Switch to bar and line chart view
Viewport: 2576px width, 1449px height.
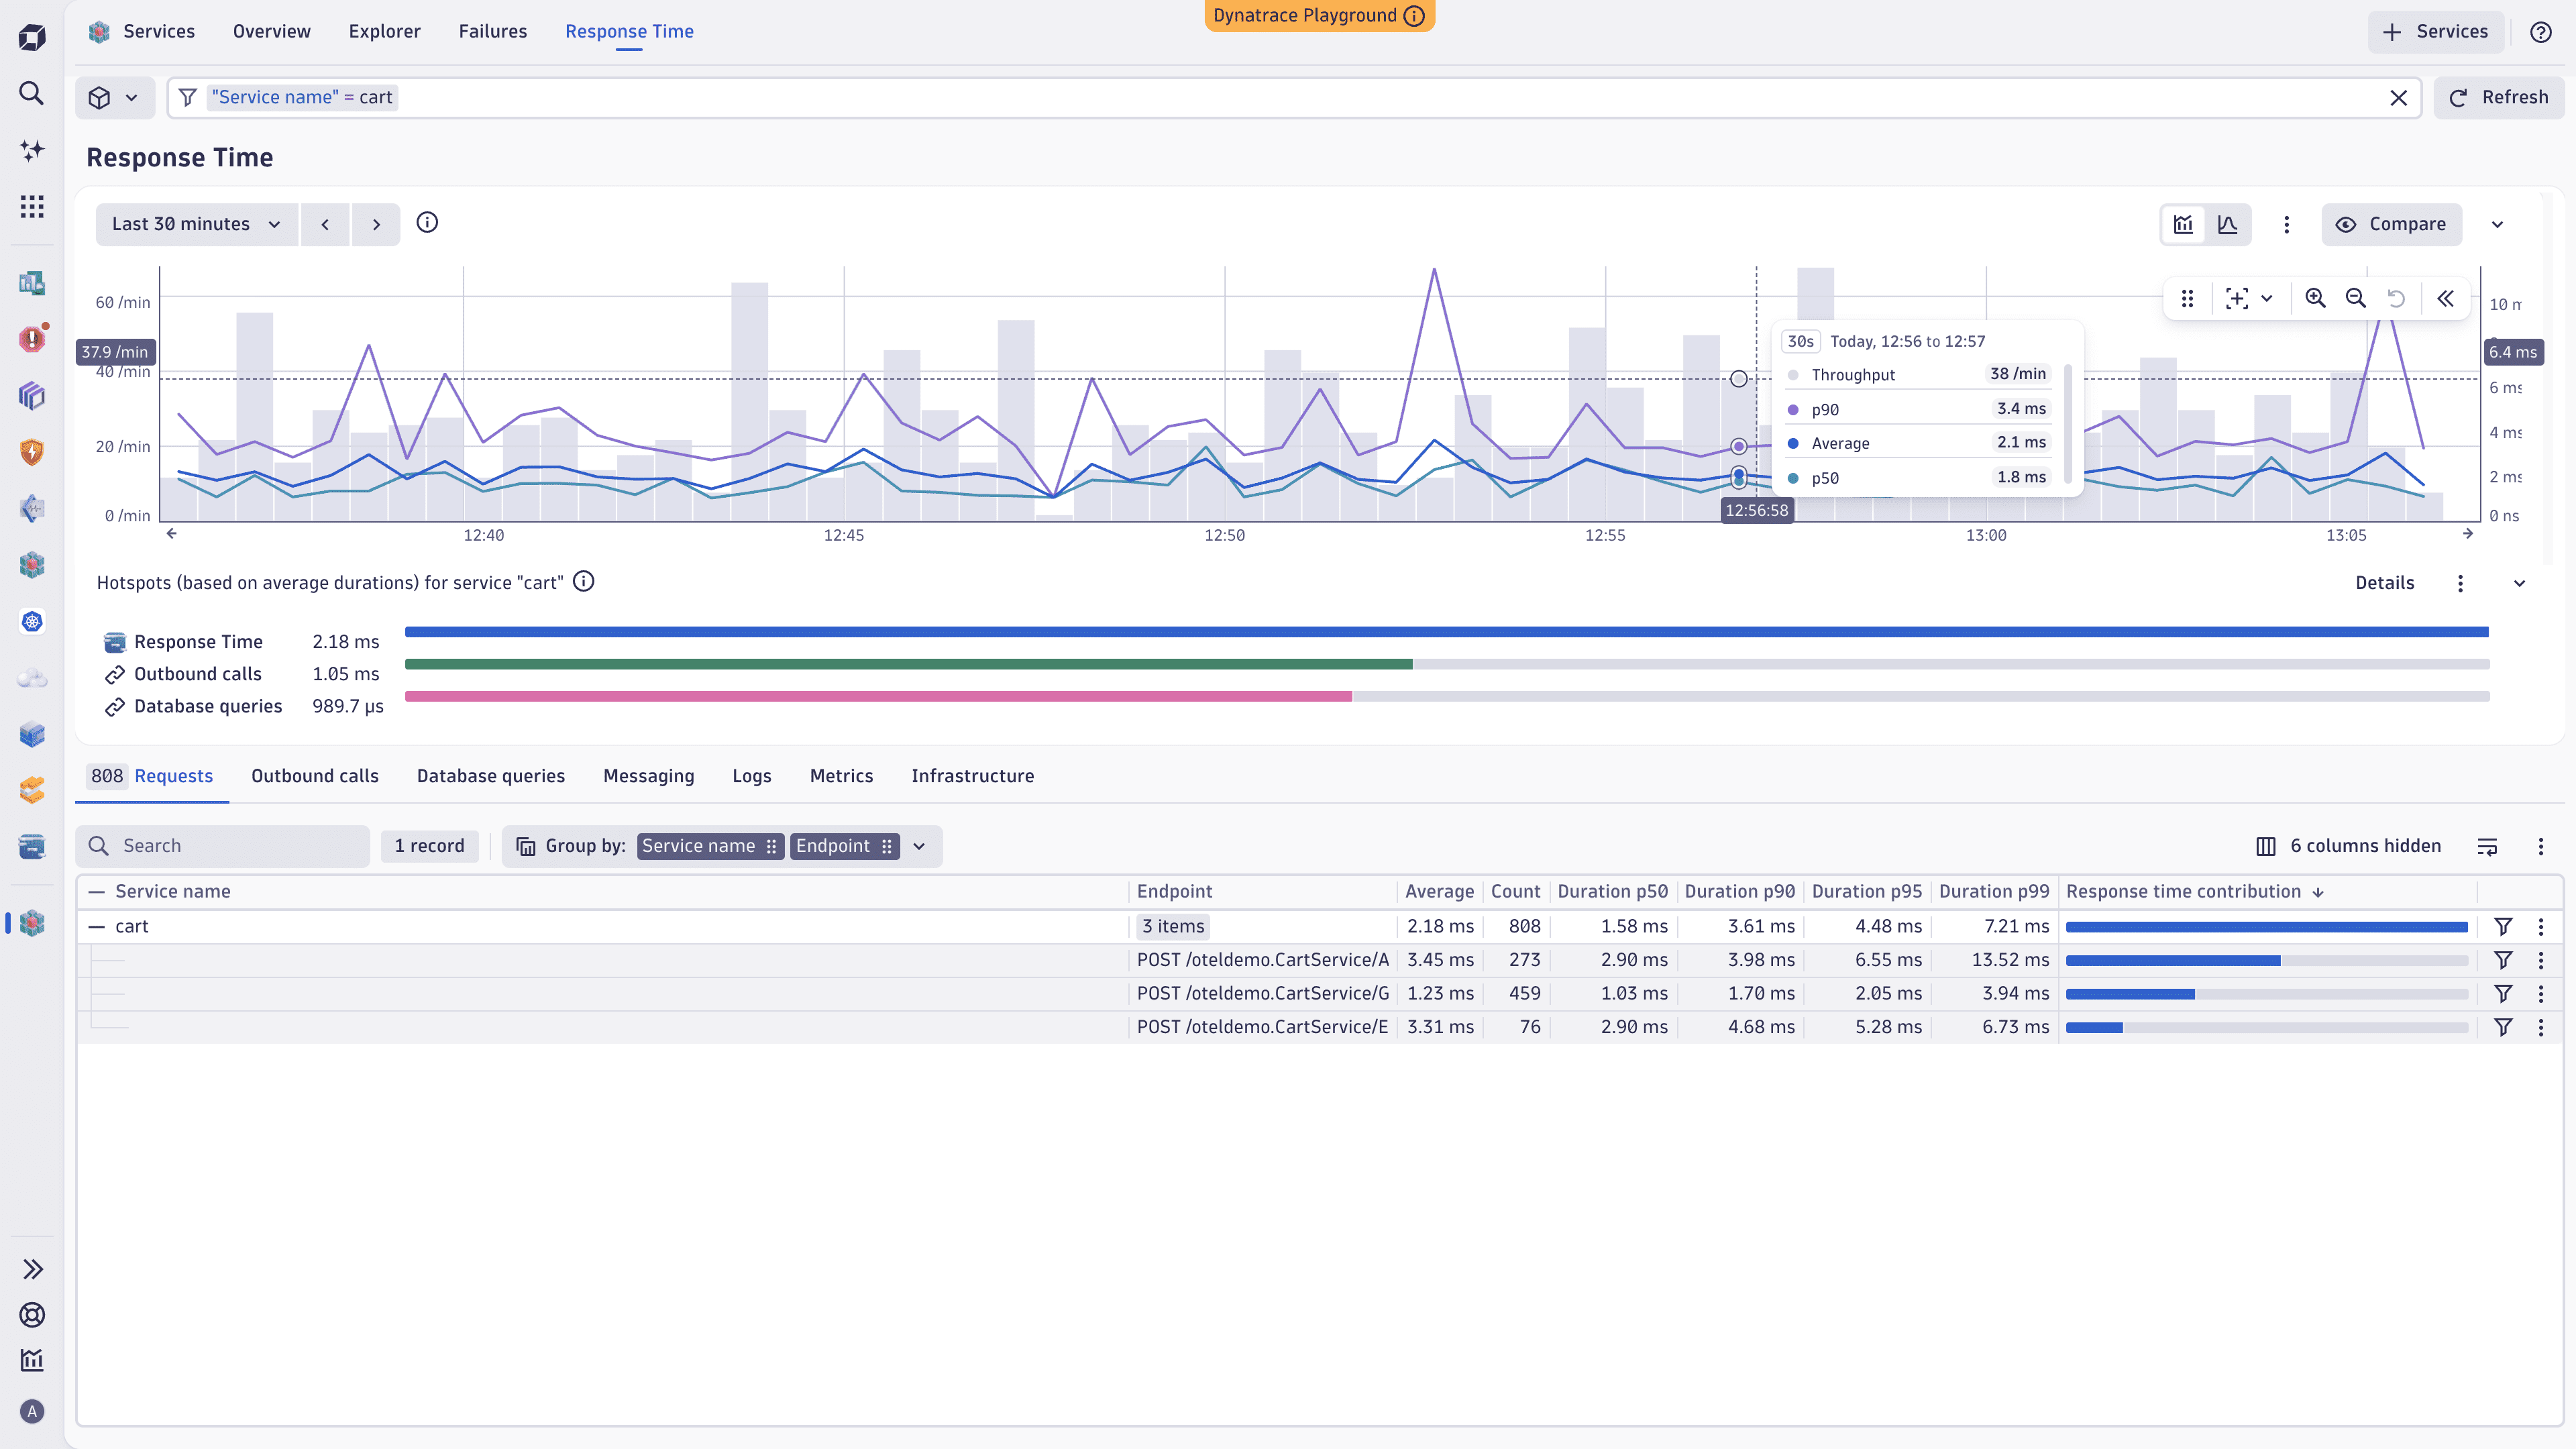click(2183, 224)
